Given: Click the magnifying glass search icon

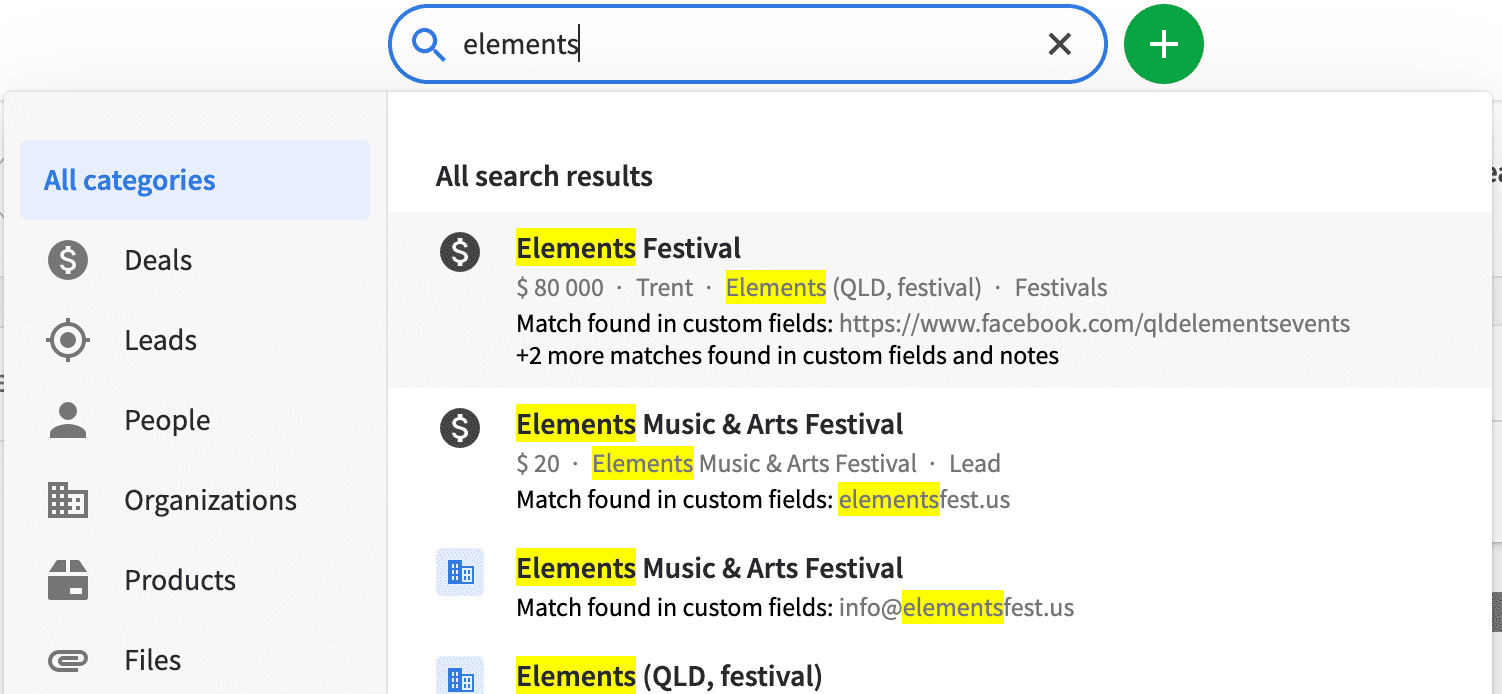Looking at the screenshot, I should coord(429,45).
